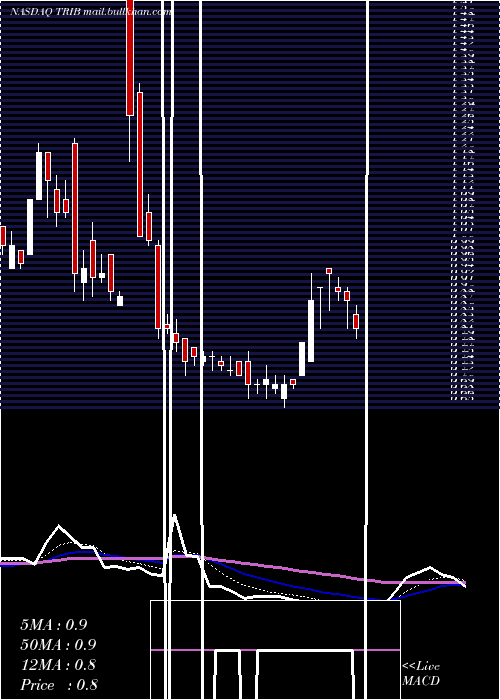Click the 12MA : 0.8 value
Screen dimensions: 500x700
pyautogui.click(x=58, y=665)
